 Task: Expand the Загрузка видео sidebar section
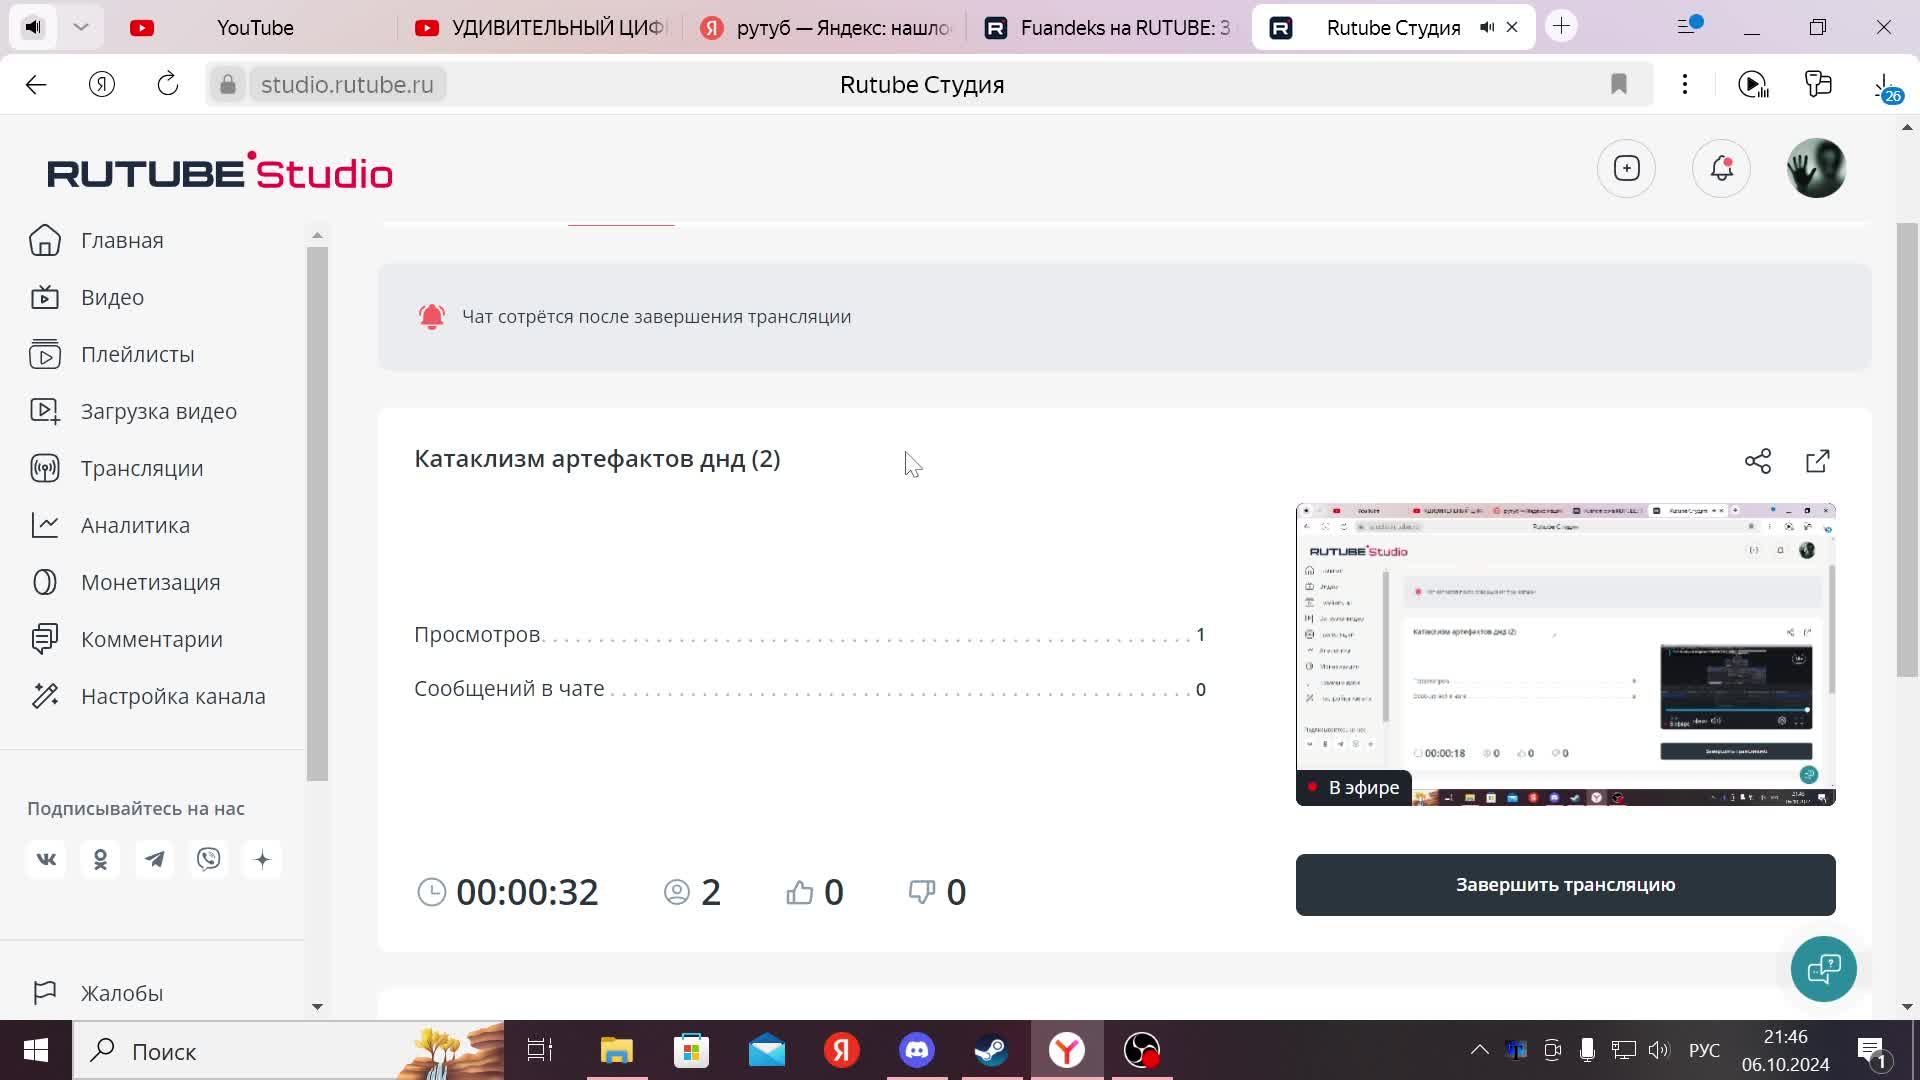tap(158, 410)
